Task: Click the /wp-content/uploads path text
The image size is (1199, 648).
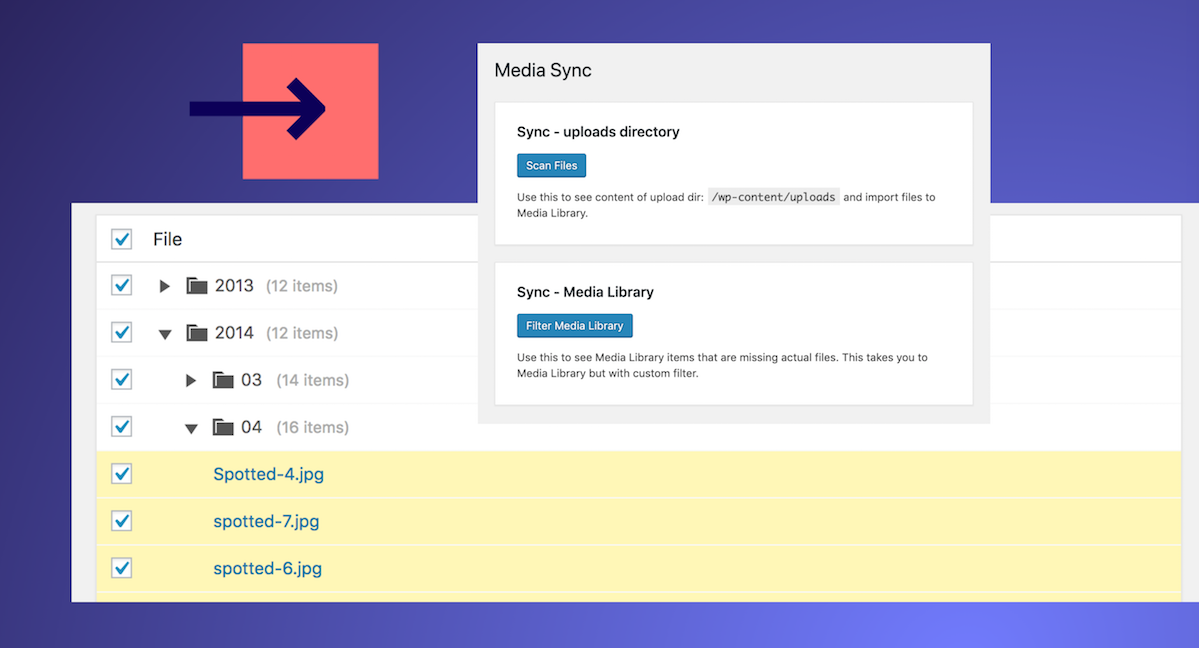Action: [773, 197]
